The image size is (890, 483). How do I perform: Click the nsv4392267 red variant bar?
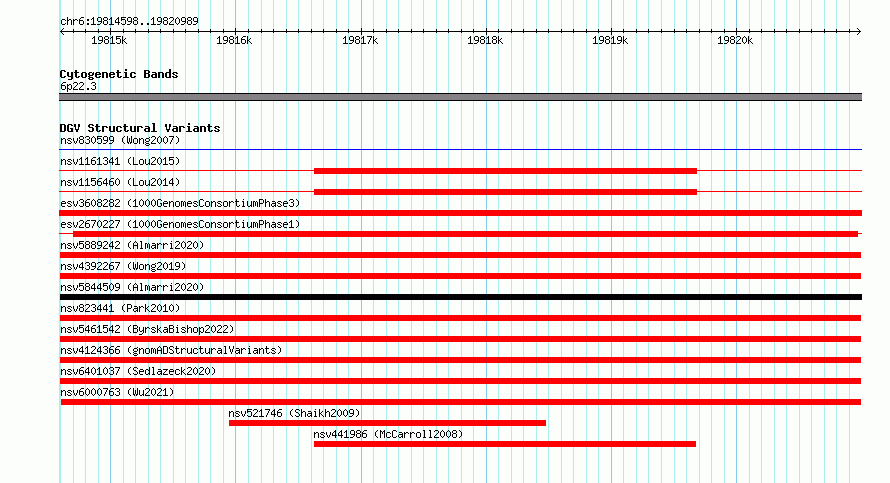tap(460, 276)
